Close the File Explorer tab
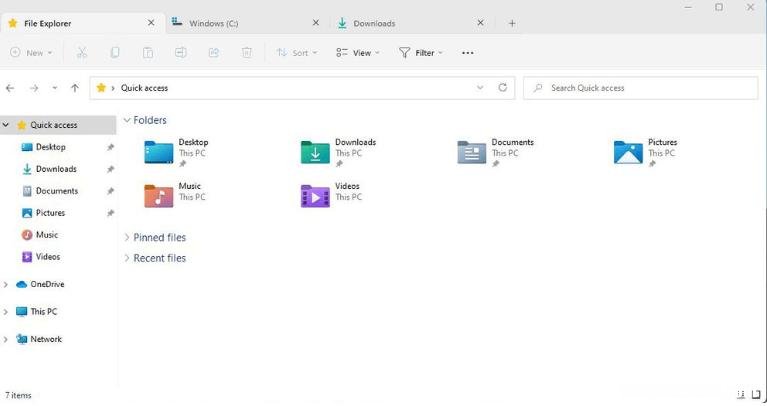 [151, 23]
